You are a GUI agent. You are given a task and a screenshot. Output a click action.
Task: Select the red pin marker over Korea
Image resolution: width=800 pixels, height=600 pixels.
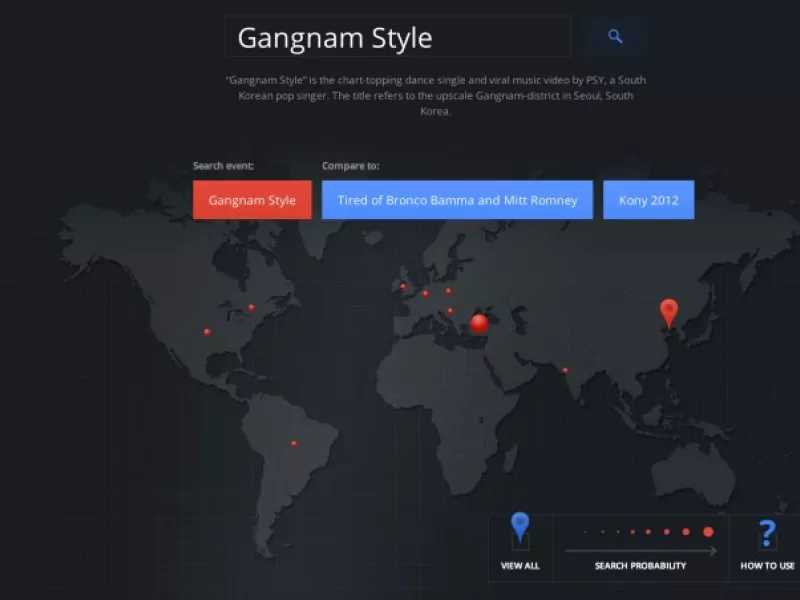(x=669, y=312)
